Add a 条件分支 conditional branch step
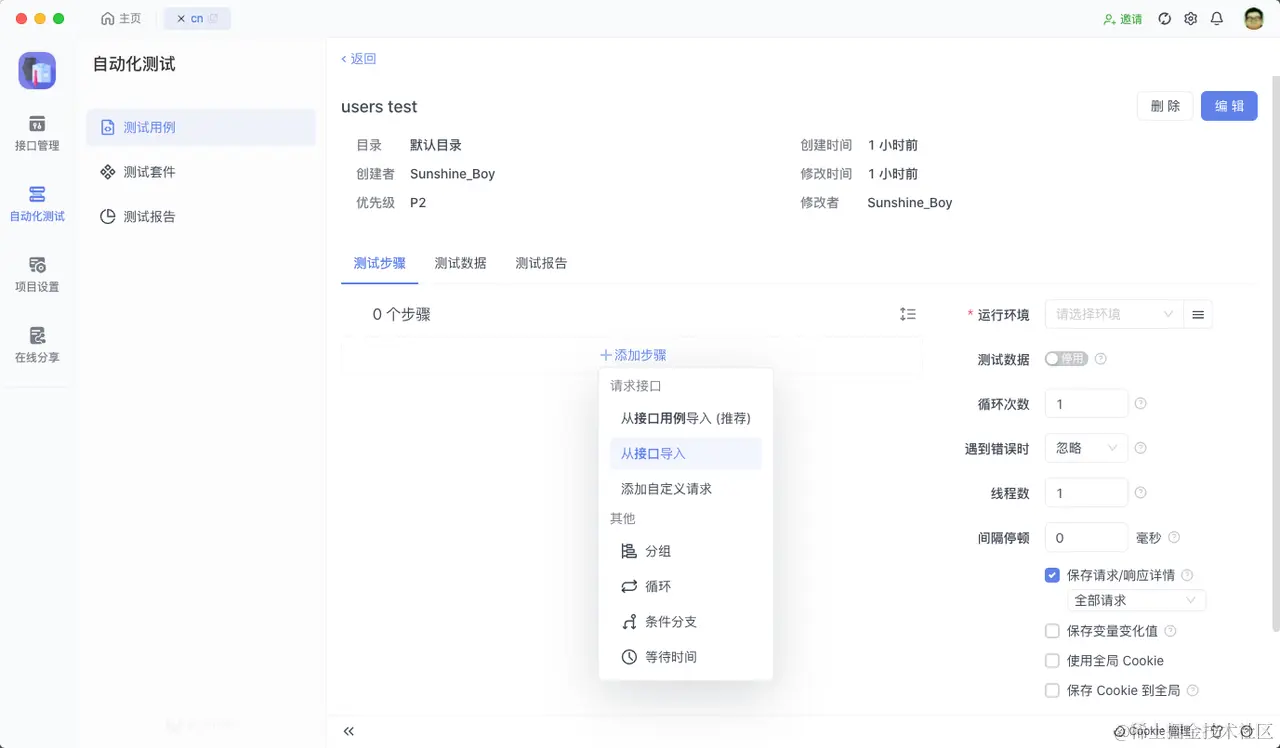Image resolution: width=1280 pixels, height=748 pixels. [x=685, y=622]
